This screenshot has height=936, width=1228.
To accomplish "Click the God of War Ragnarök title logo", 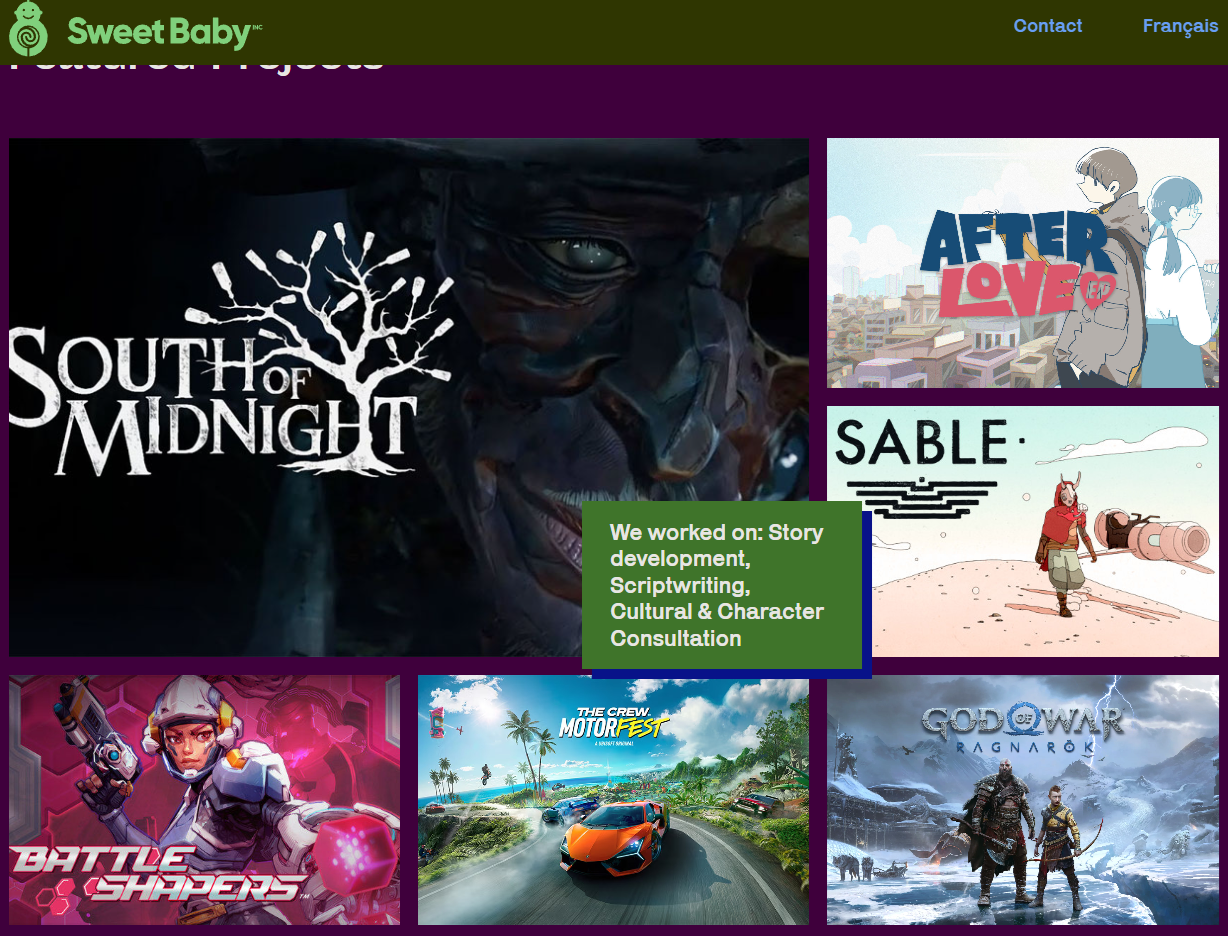I will [1022, 727].
